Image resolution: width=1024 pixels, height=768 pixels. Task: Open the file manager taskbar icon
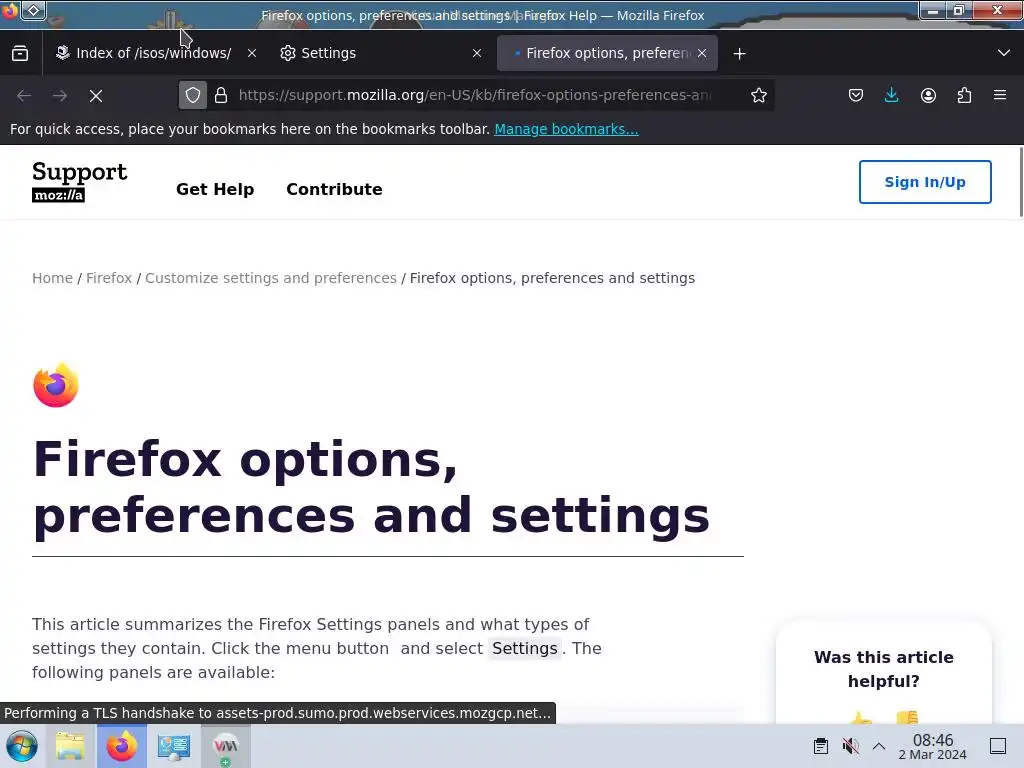tap(70, 746)
